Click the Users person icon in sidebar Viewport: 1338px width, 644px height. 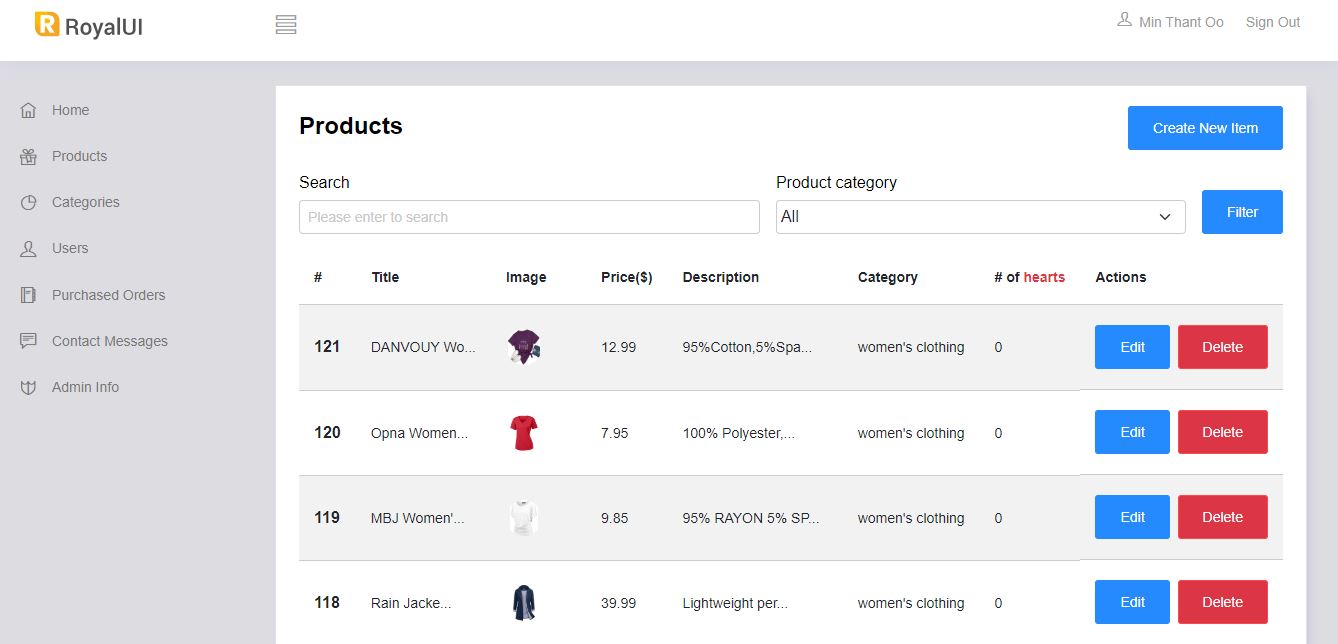[x=28, y=248]
